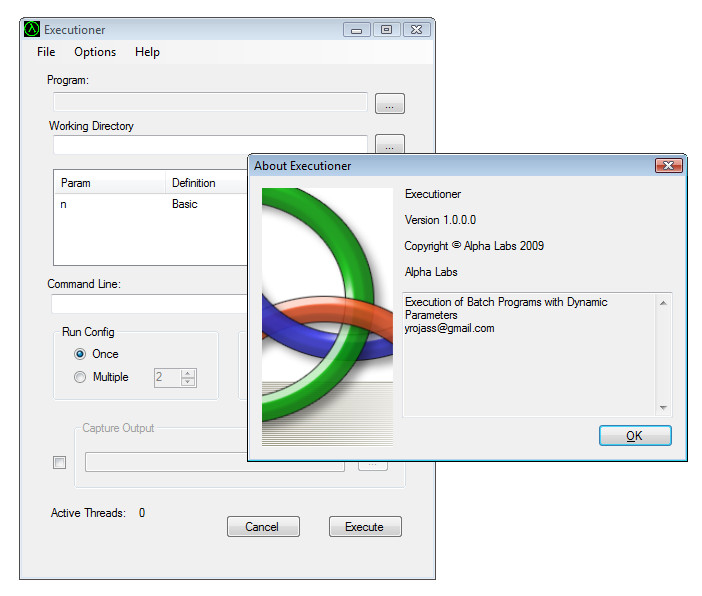Click the 'Version 1.0.0.0' label
The image size is (702, 596).
pyautogui.click(x=440, y=220)
